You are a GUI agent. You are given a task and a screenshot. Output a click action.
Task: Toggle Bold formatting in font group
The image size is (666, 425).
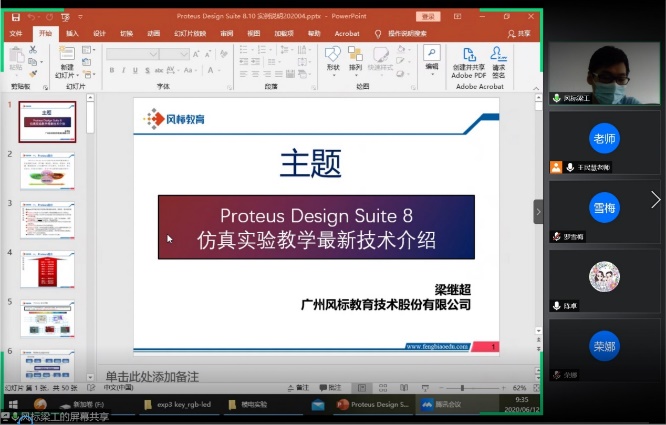coord(111,70)
